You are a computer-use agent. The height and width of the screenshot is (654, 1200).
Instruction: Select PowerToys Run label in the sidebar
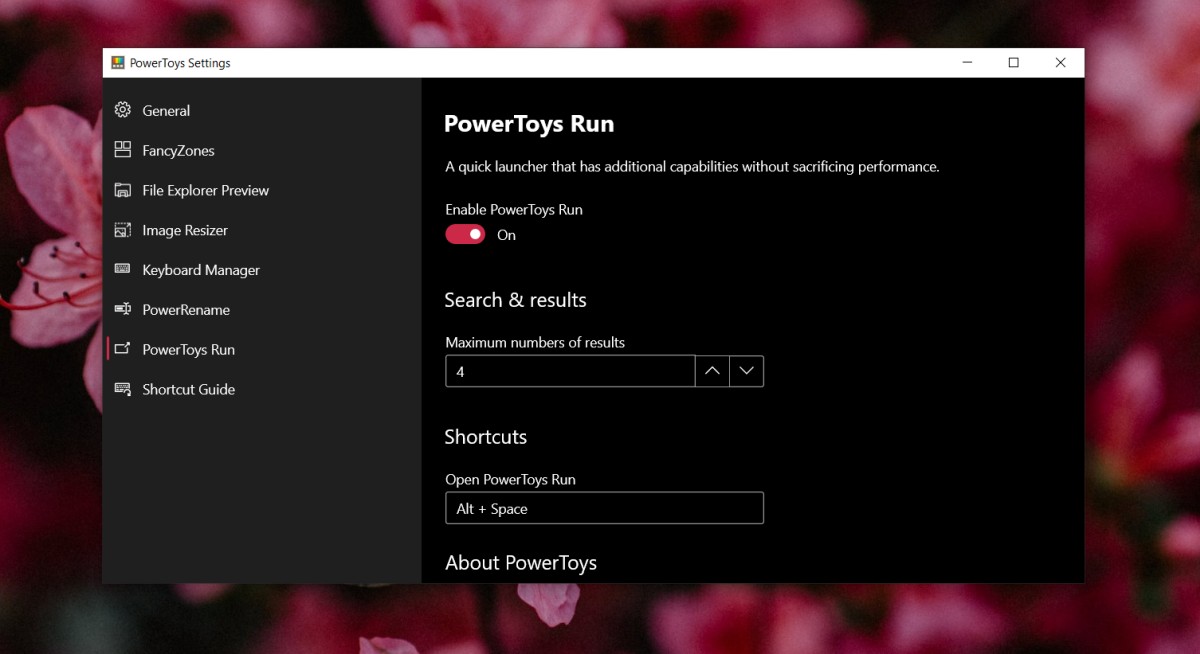[189, 350]
